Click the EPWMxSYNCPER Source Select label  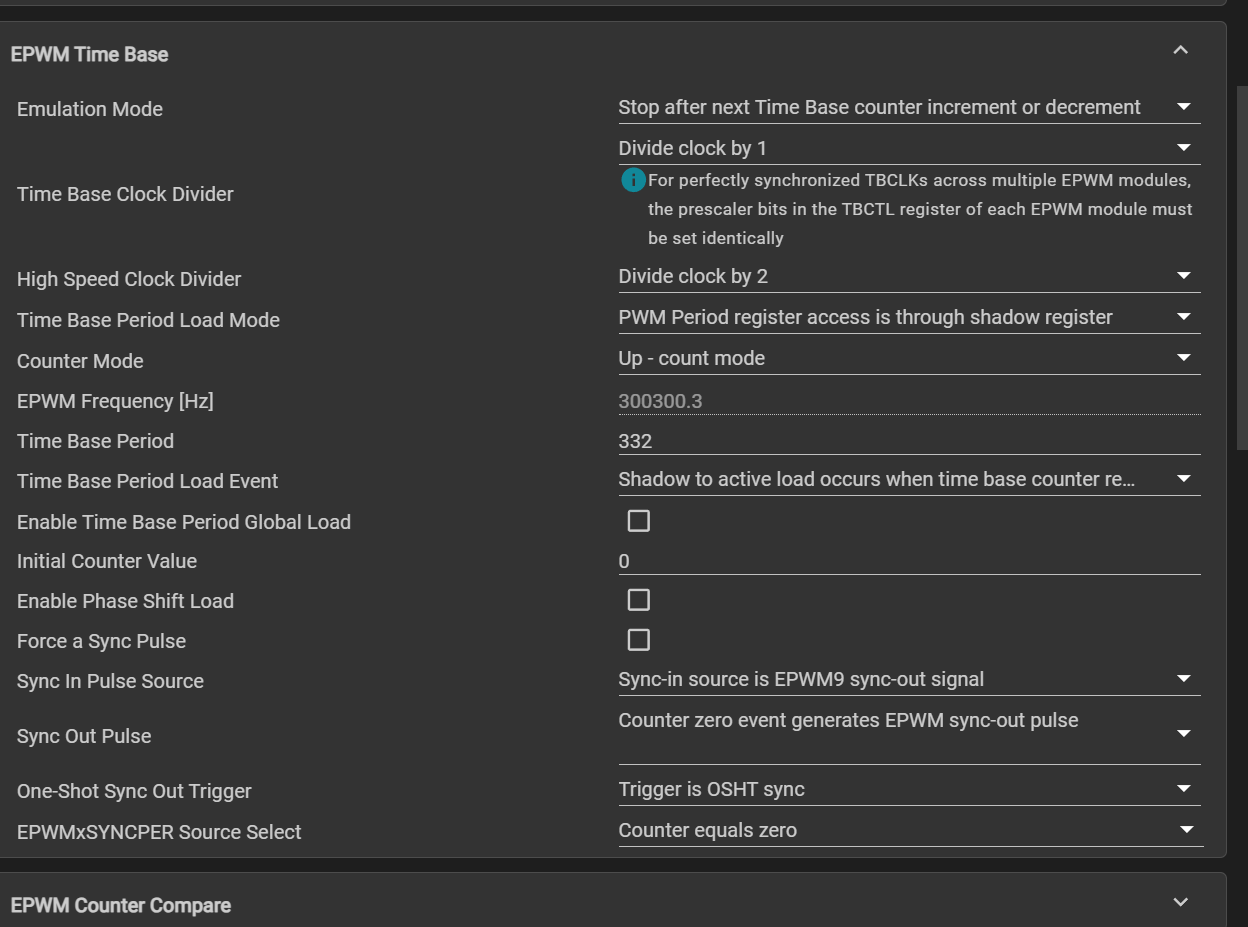click(159, 832)
